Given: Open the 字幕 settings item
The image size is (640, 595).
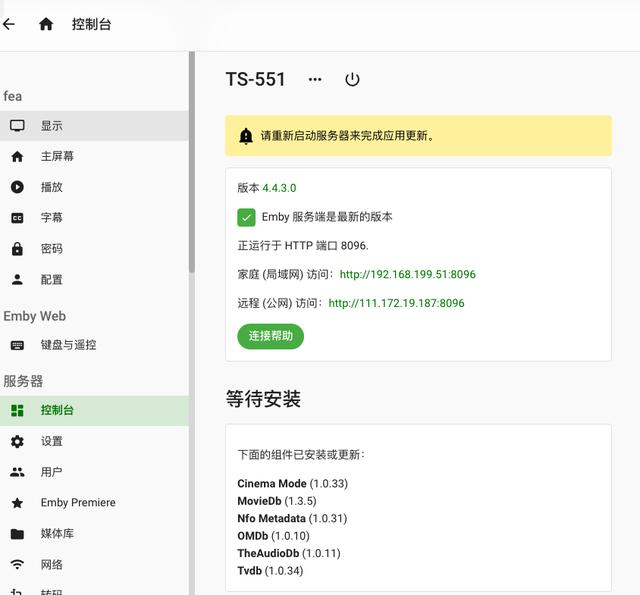Looking at the screenshot, I should [x=94, y=218].
